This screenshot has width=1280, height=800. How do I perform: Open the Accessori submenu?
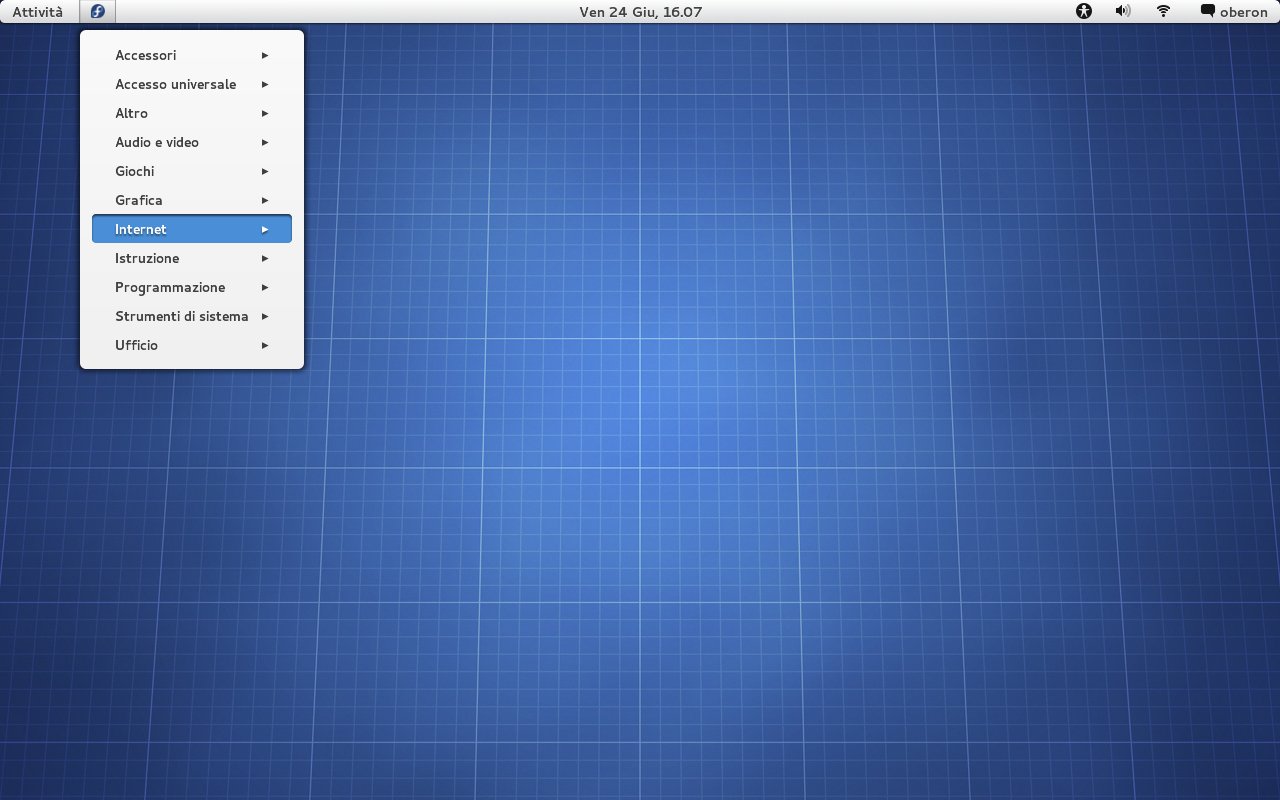[x=192, y=55]
